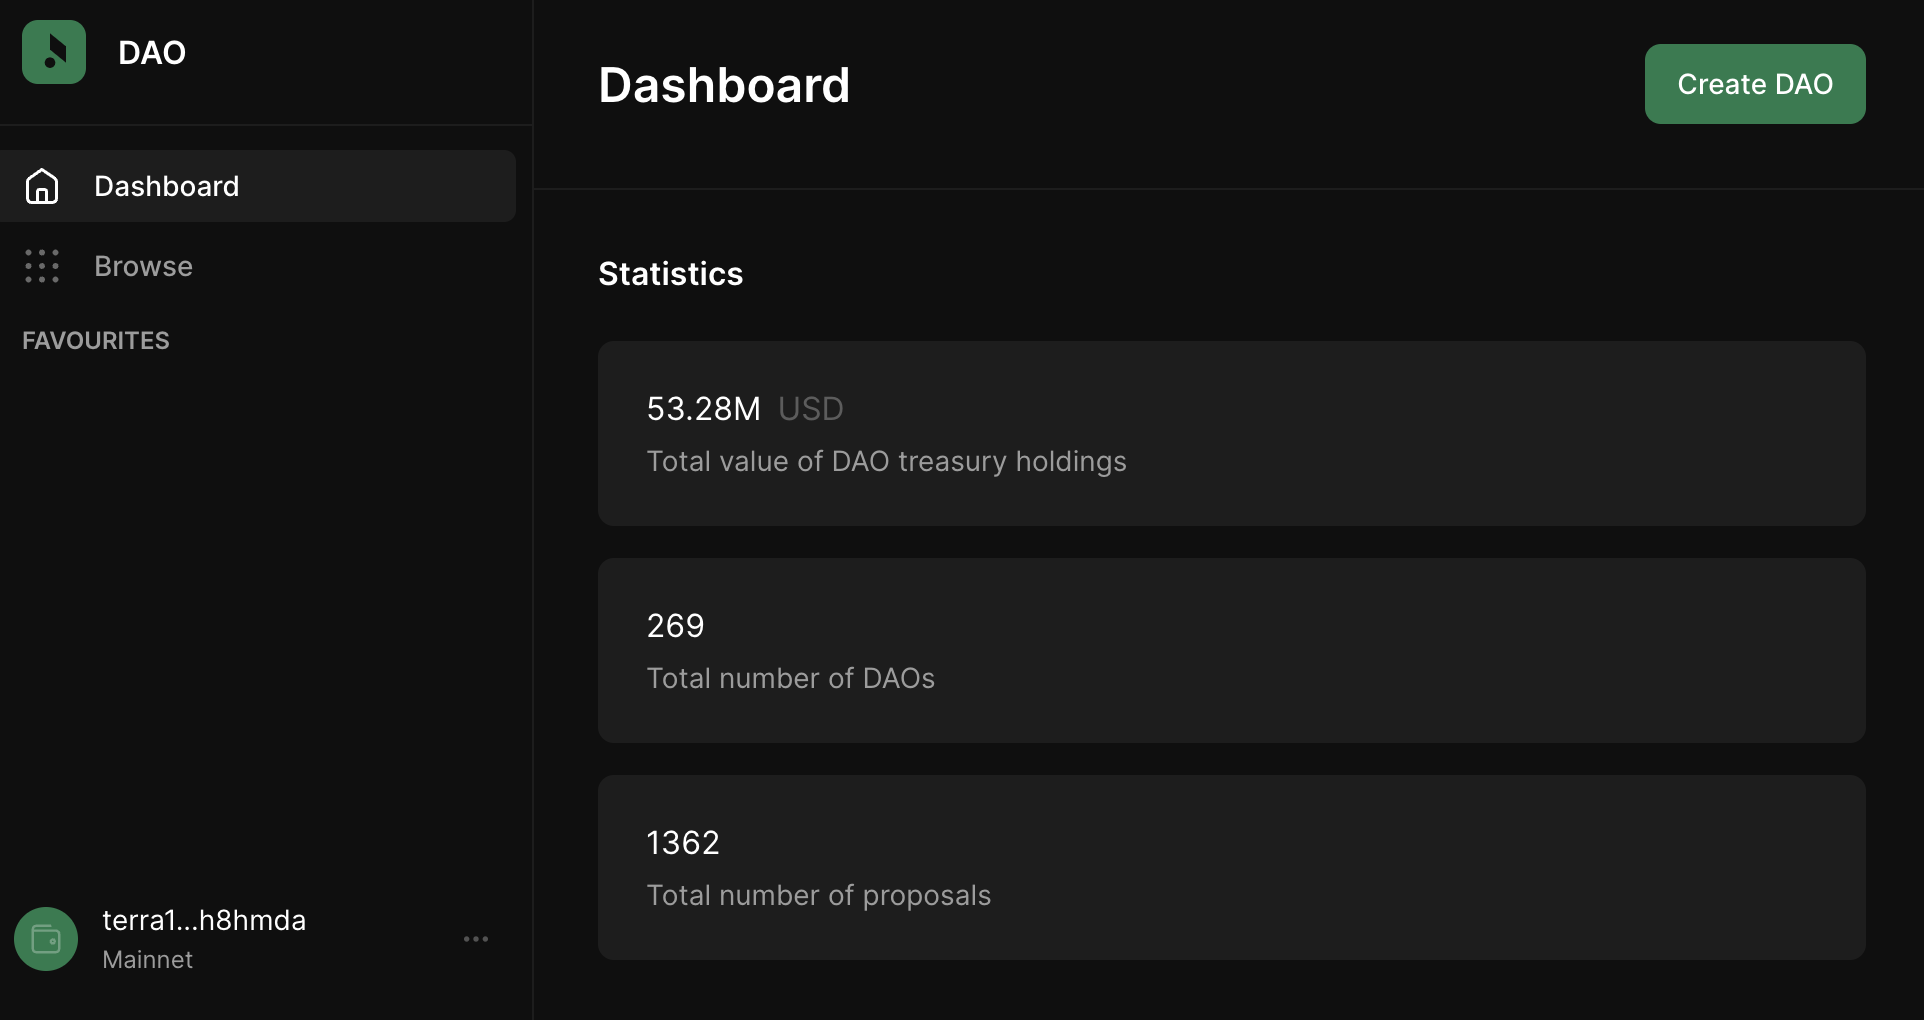Click the grid dots icon beside Browse
Image resolution: width=1924 pixels, height=1020 pixels.
(x=42, y=266)
